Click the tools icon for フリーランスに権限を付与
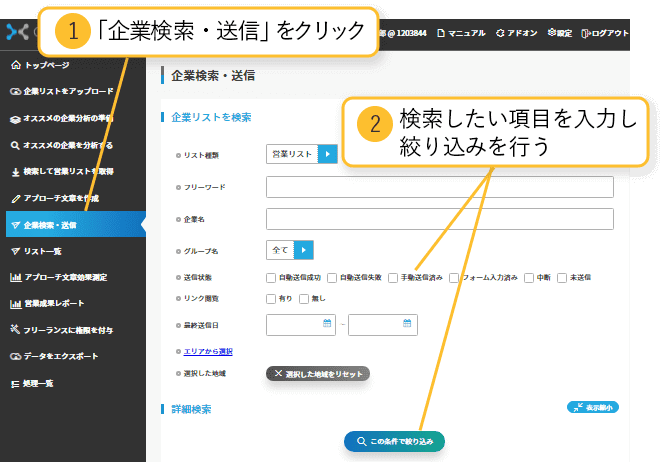Screen dimensions: 664x462 [15, 329]
